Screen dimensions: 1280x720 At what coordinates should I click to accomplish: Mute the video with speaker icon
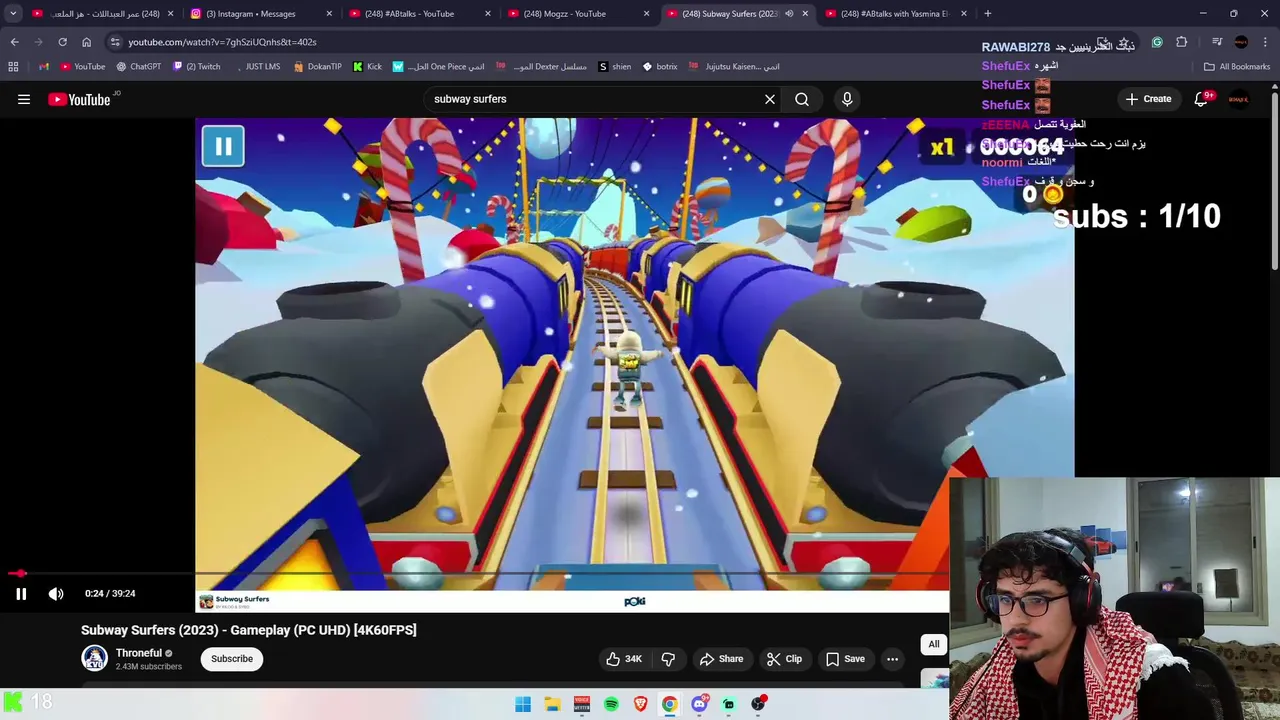[x=56, y=593]
